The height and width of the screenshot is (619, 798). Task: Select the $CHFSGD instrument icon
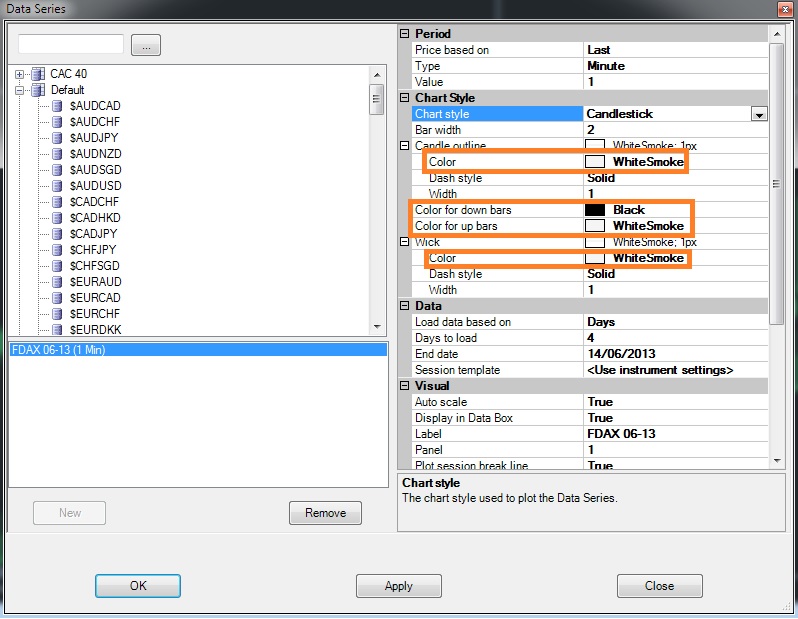point(58,266)
